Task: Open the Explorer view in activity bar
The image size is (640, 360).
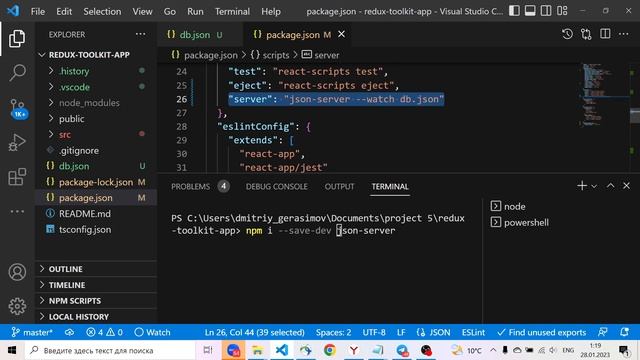Action: (17, 38)
